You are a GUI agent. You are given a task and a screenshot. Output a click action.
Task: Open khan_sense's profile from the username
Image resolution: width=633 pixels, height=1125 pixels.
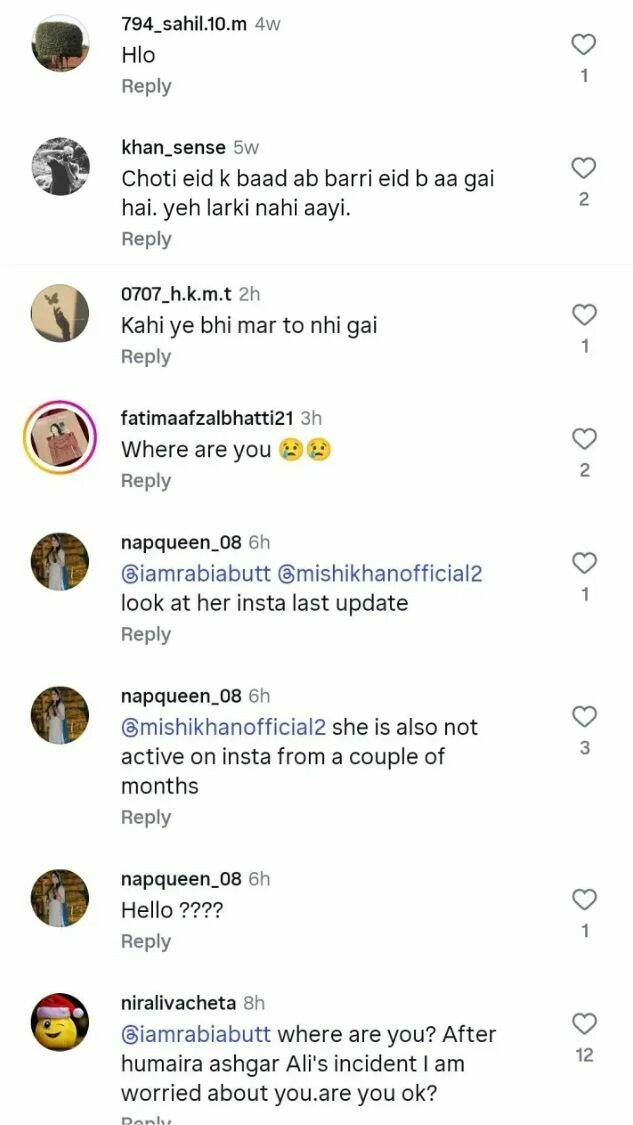[173, 147]
